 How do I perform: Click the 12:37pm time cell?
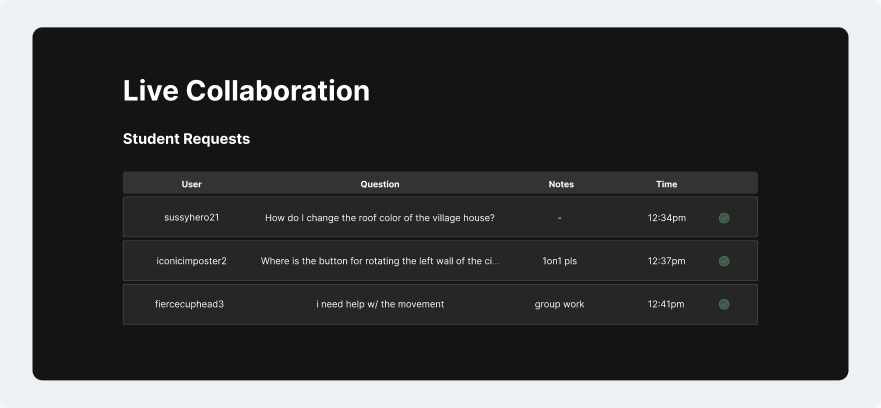click(666, 261)
